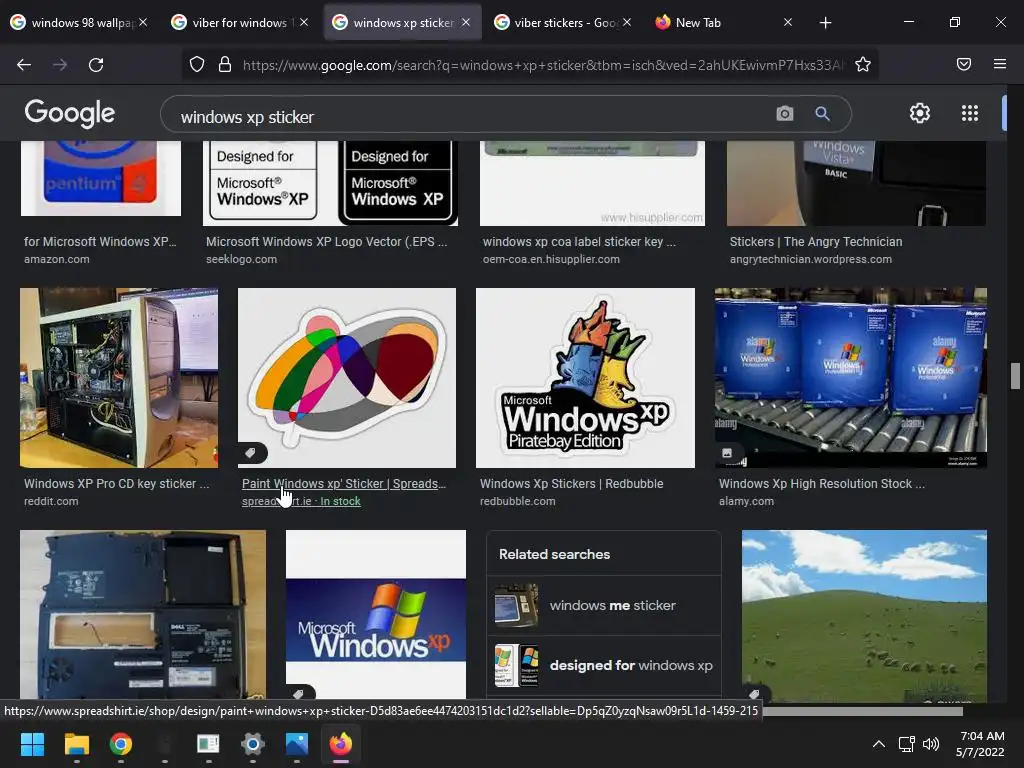Open the Firefox hamburger menu

point(999,64)
